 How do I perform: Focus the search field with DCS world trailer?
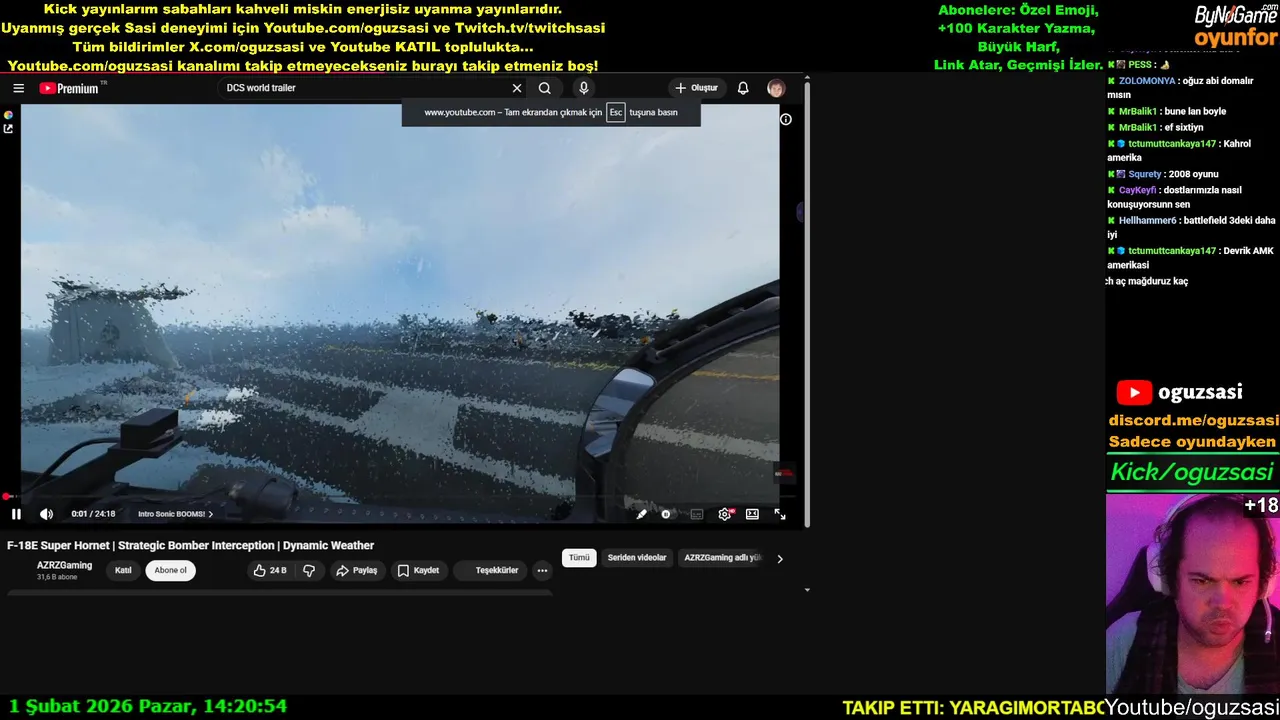click(x=365, y=88)
